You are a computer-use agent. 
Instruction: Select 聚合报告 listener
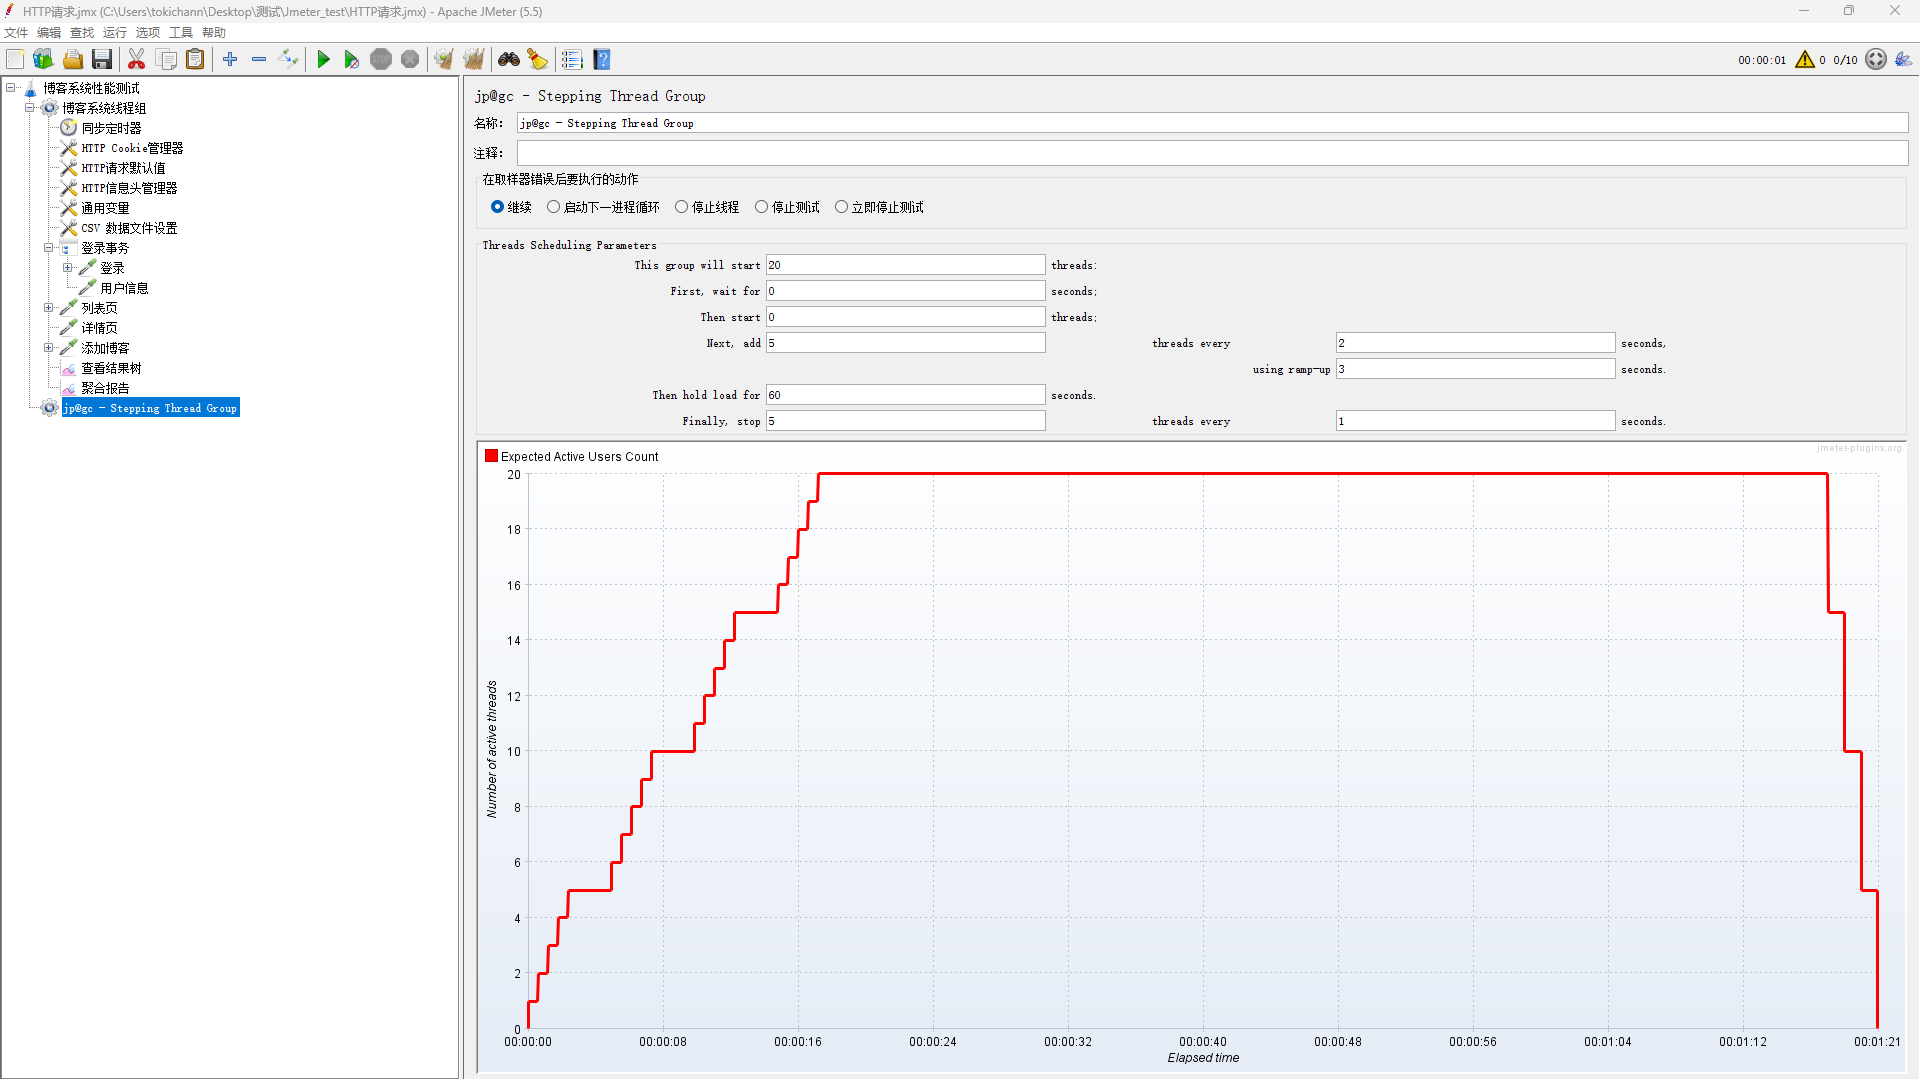[105, 388]
